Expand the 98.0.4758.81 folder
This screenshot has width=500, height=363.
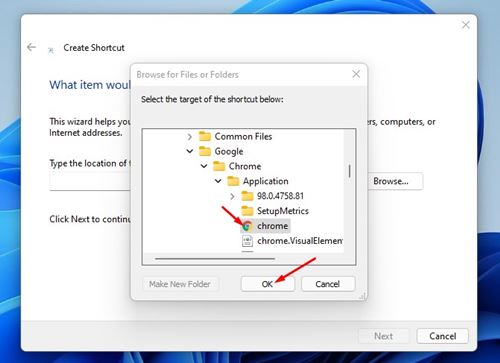point(232,196)
